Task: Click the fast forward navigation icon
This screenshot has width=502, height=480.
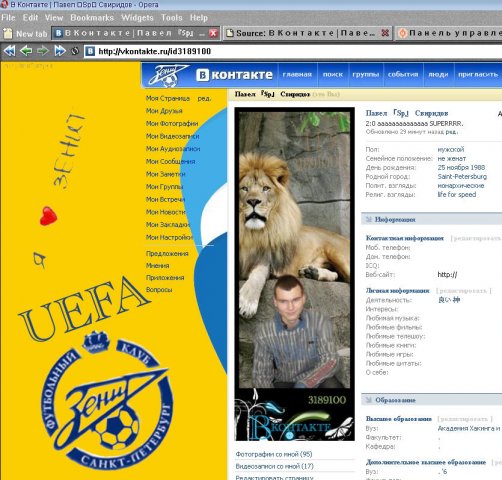Action: pyautogui.click(x=60, y=51)
